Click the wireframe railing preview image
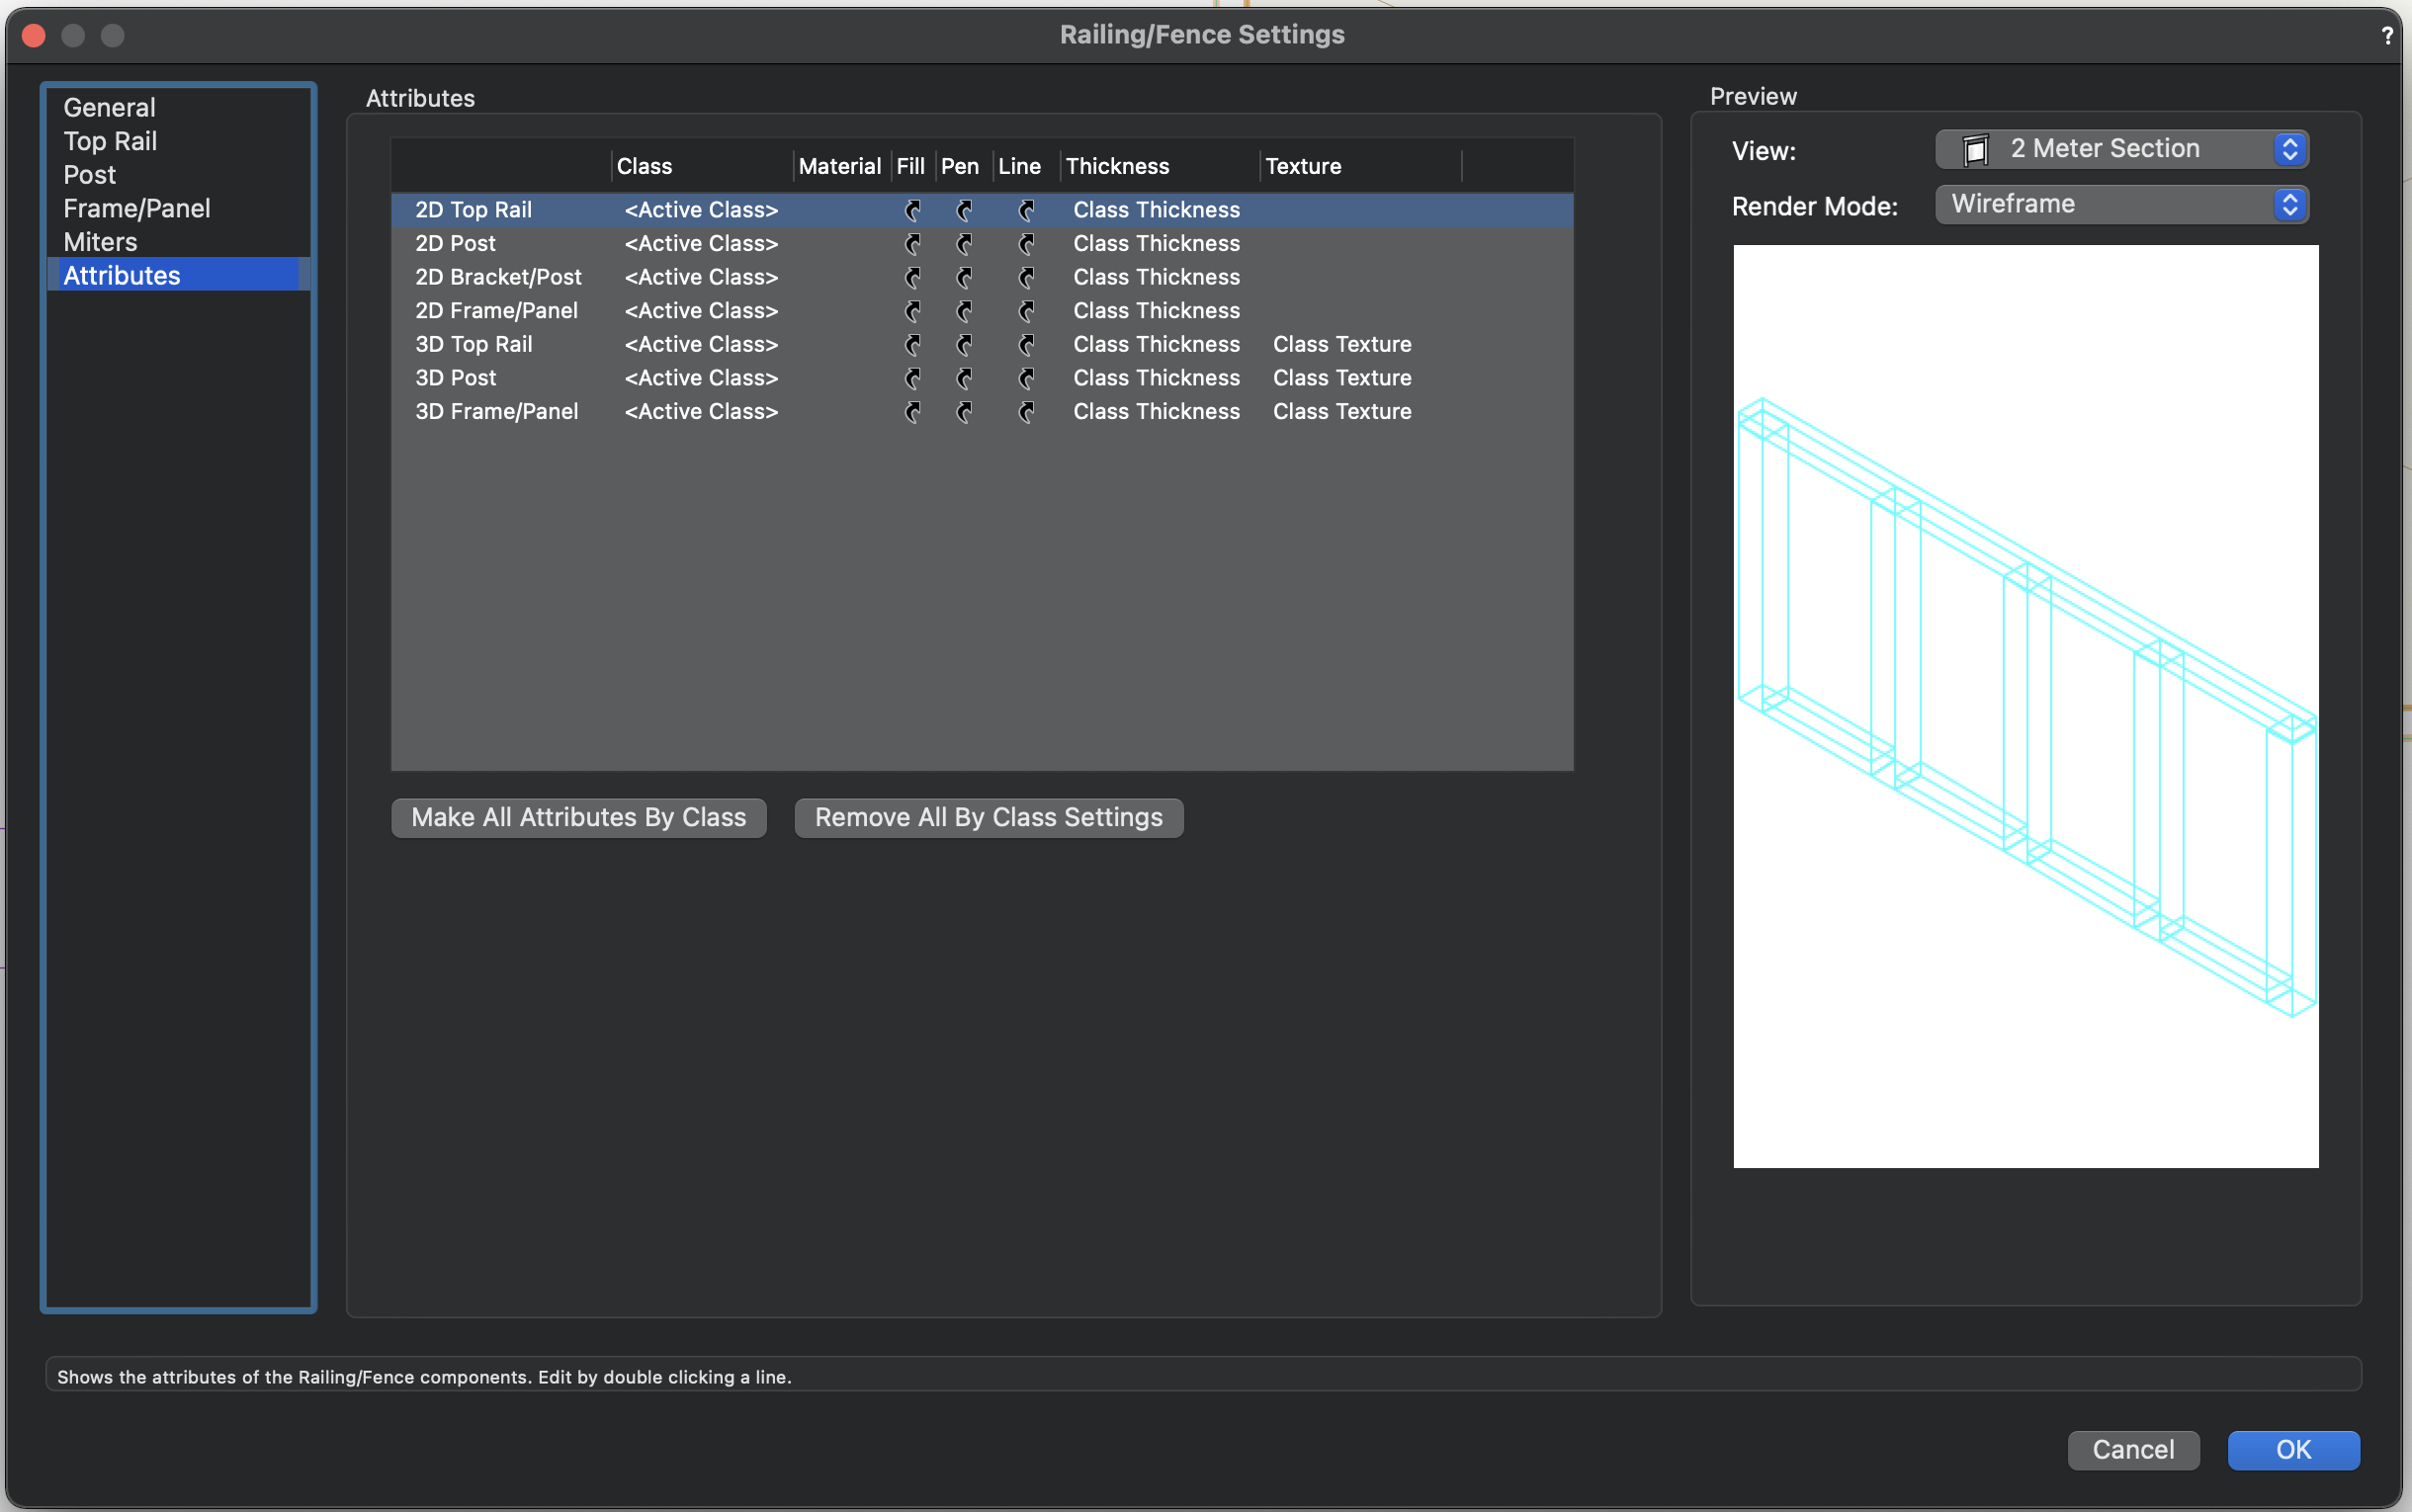Screen dimensions: 2412x1512 pyautogui.click(x=2025, y=705)
